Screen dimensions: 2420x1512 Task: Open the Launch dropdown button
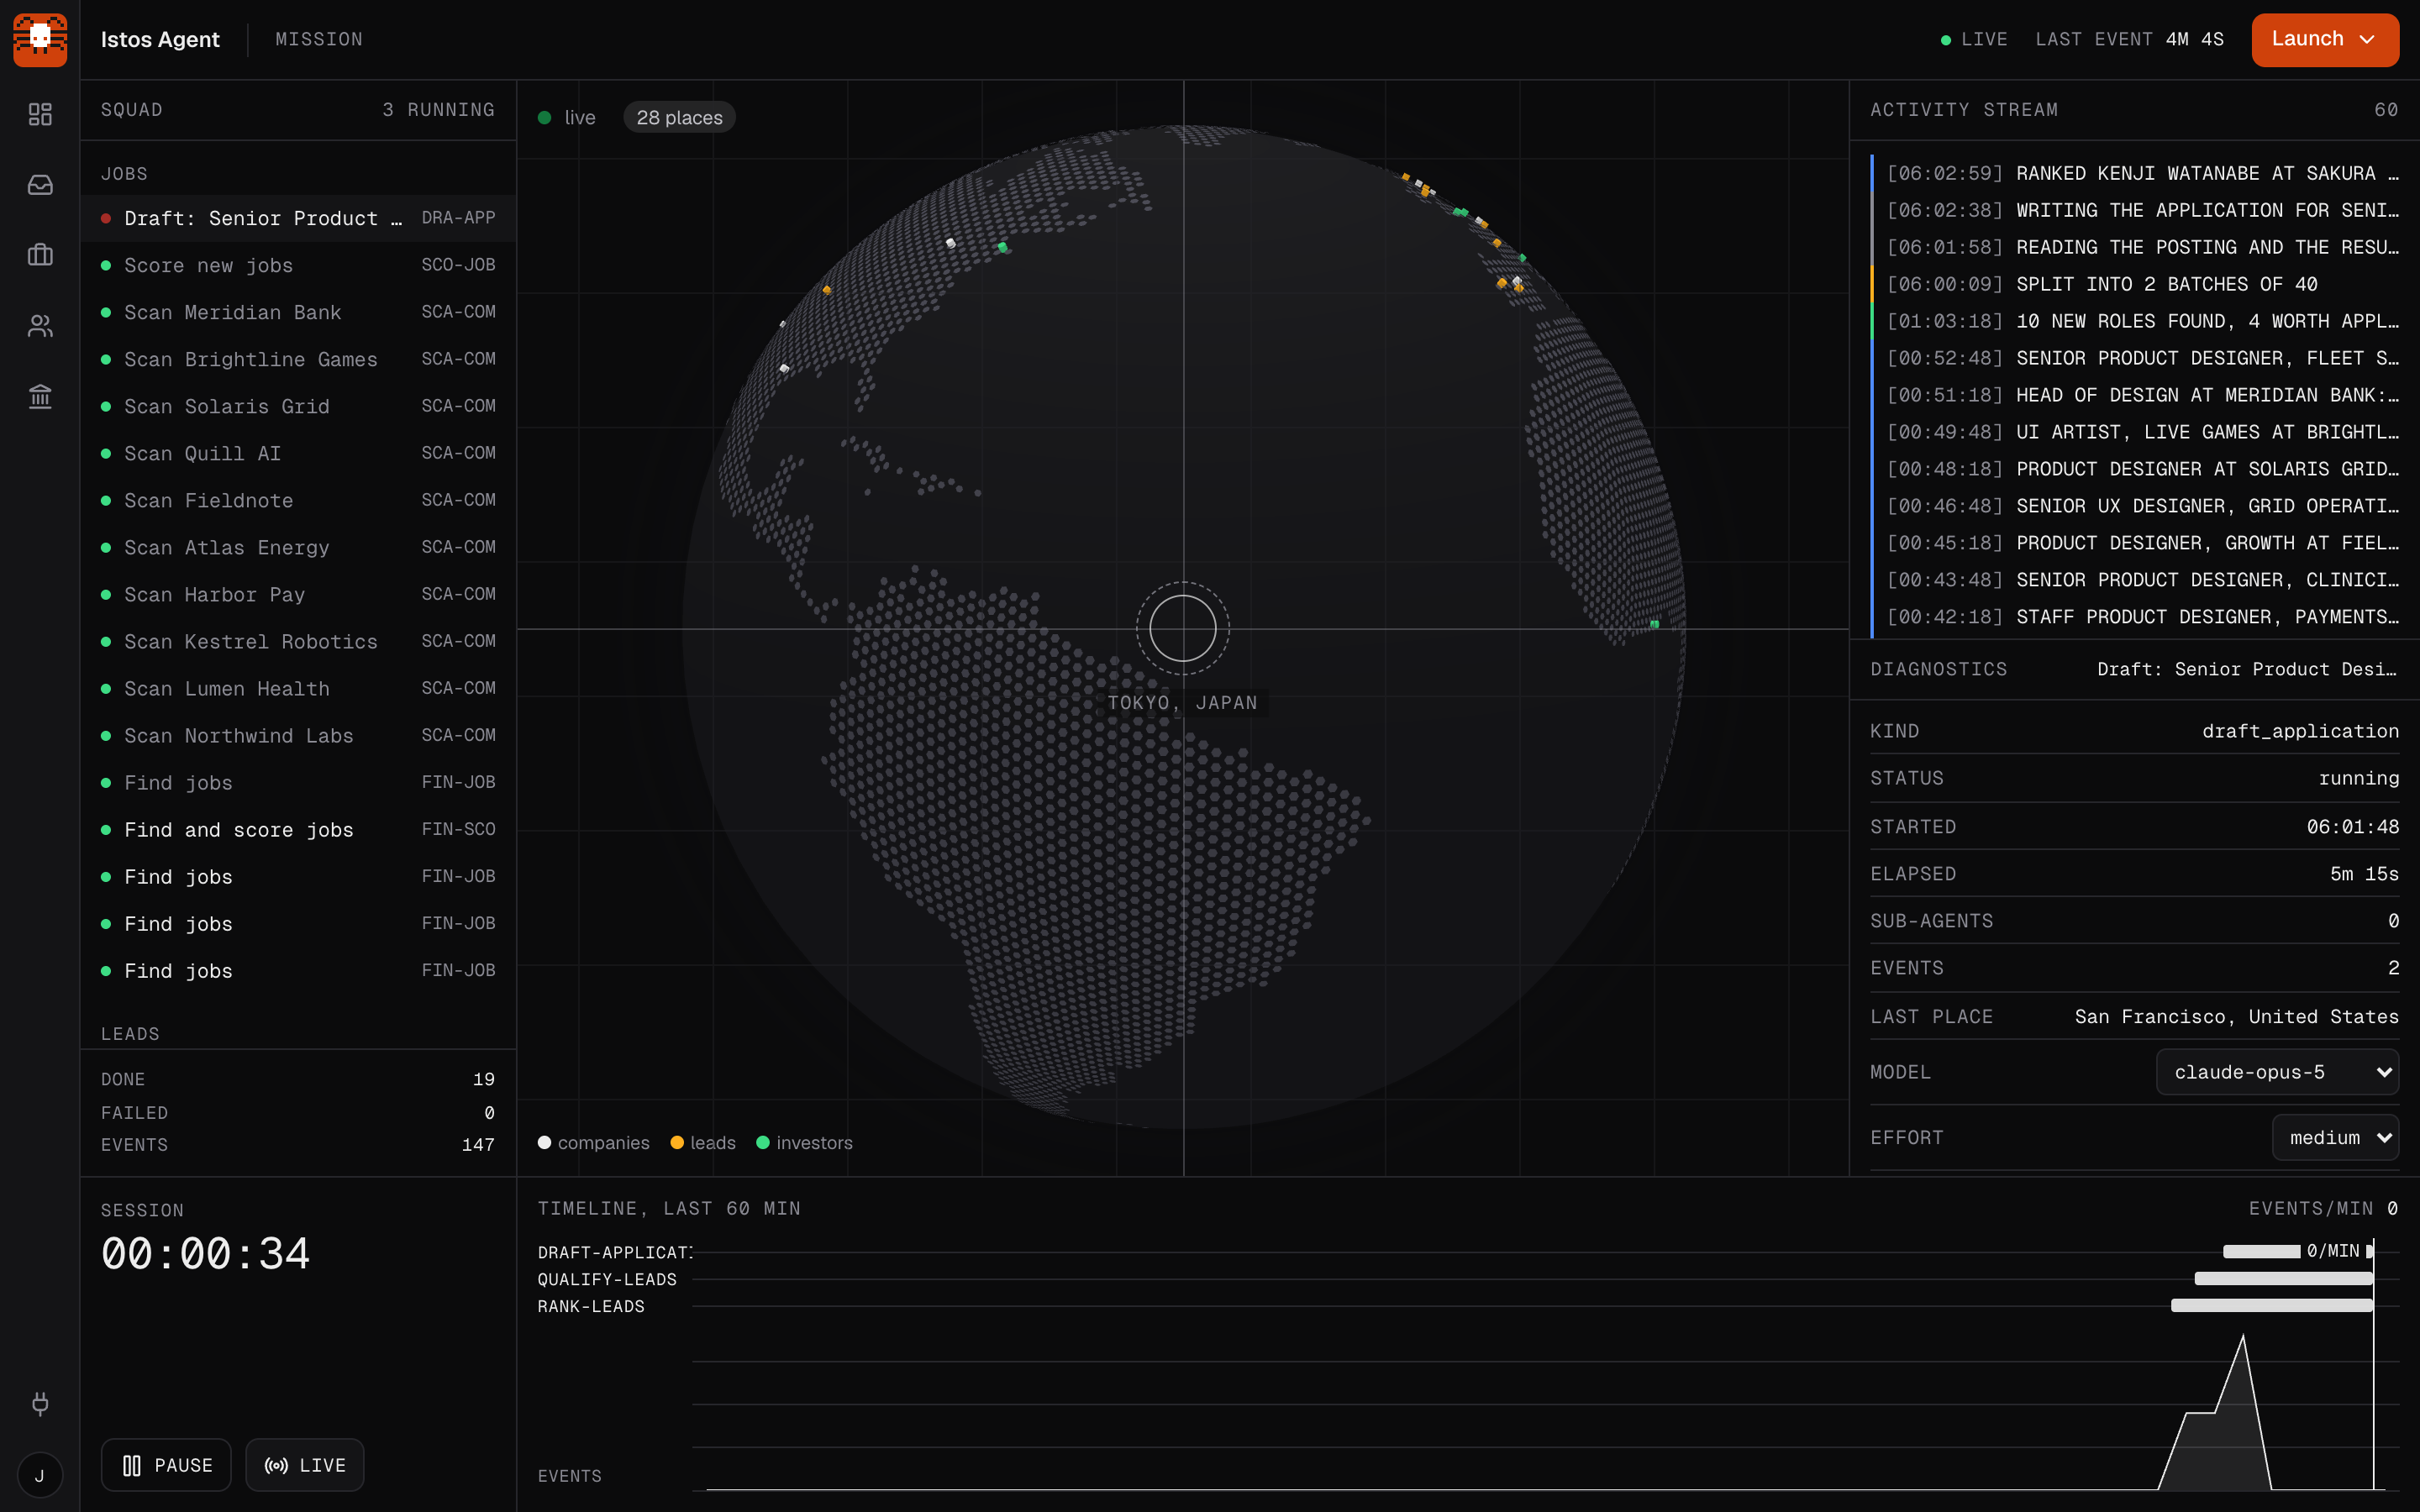click(2325, 40)
